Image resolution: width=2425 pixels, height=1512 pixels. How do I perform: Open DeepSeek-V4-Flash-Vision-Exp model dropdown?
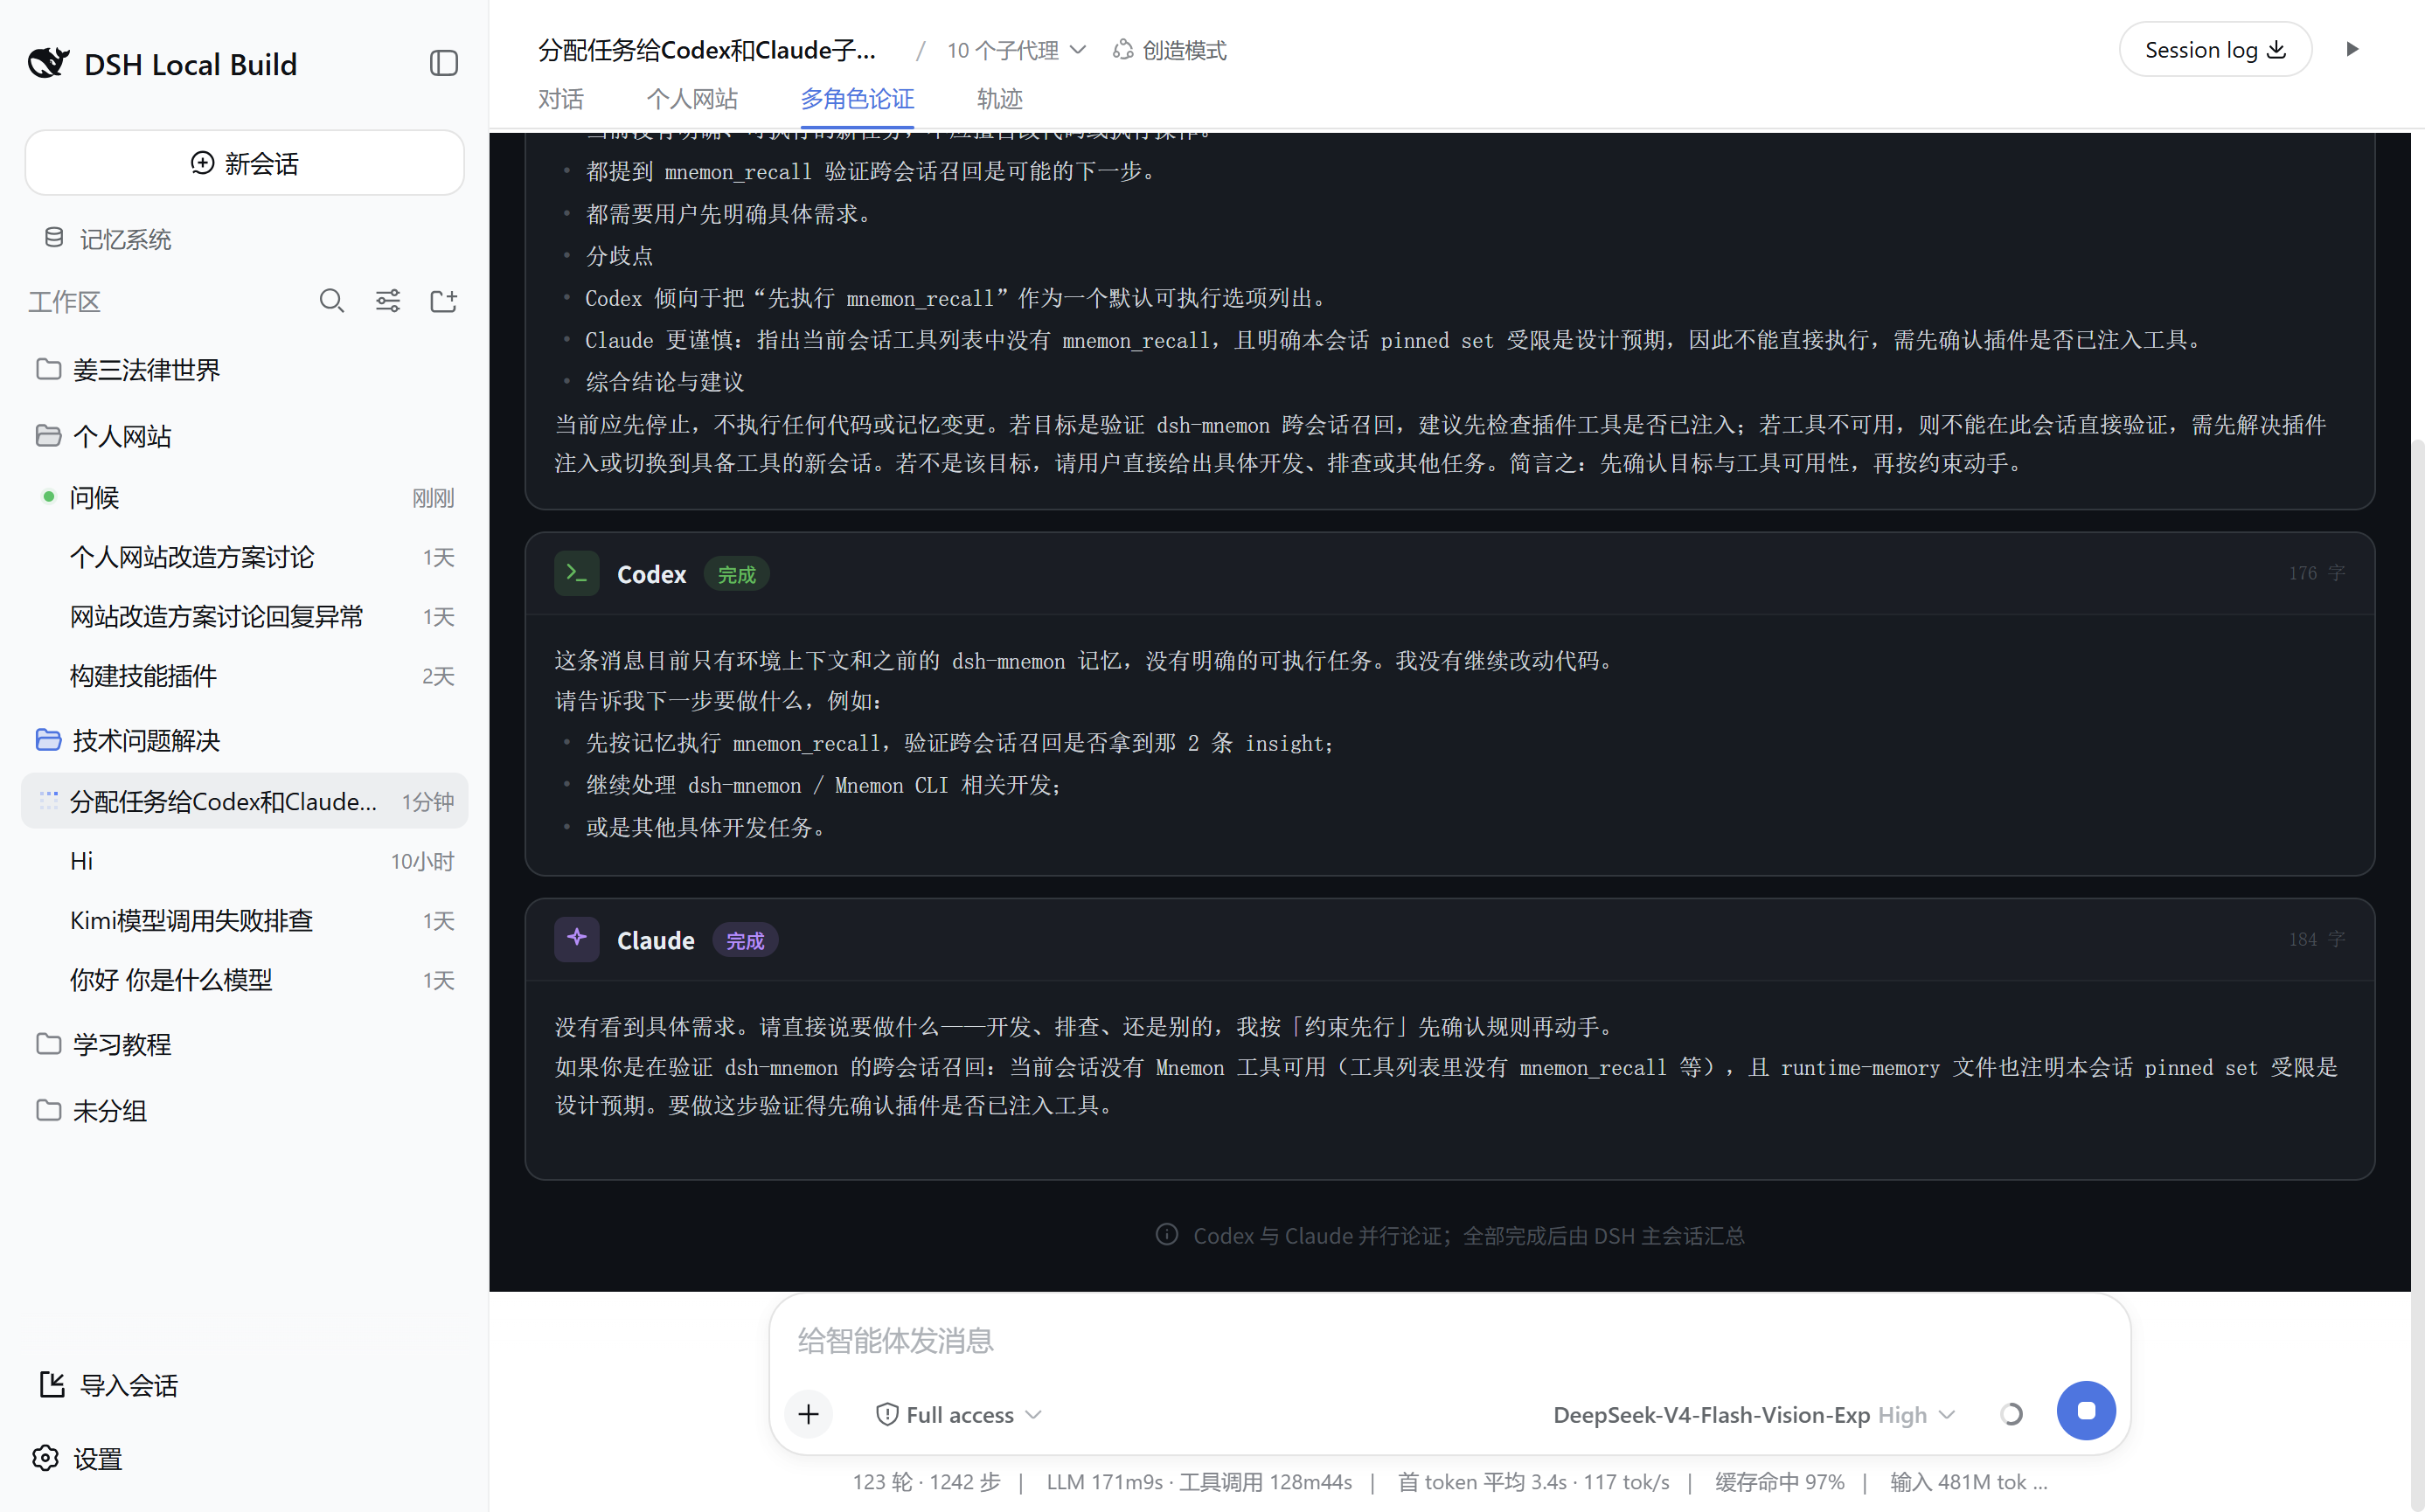[1754, 1414]
